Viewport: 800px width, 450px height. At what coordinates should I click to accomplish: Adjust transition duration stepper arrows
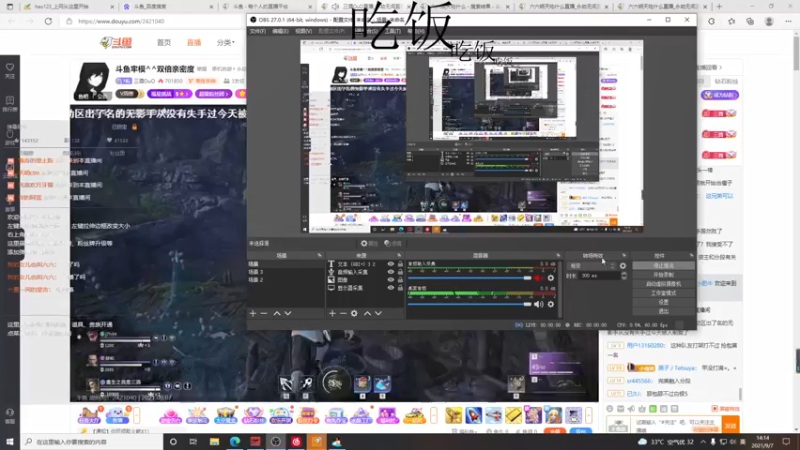coord(623,276)
